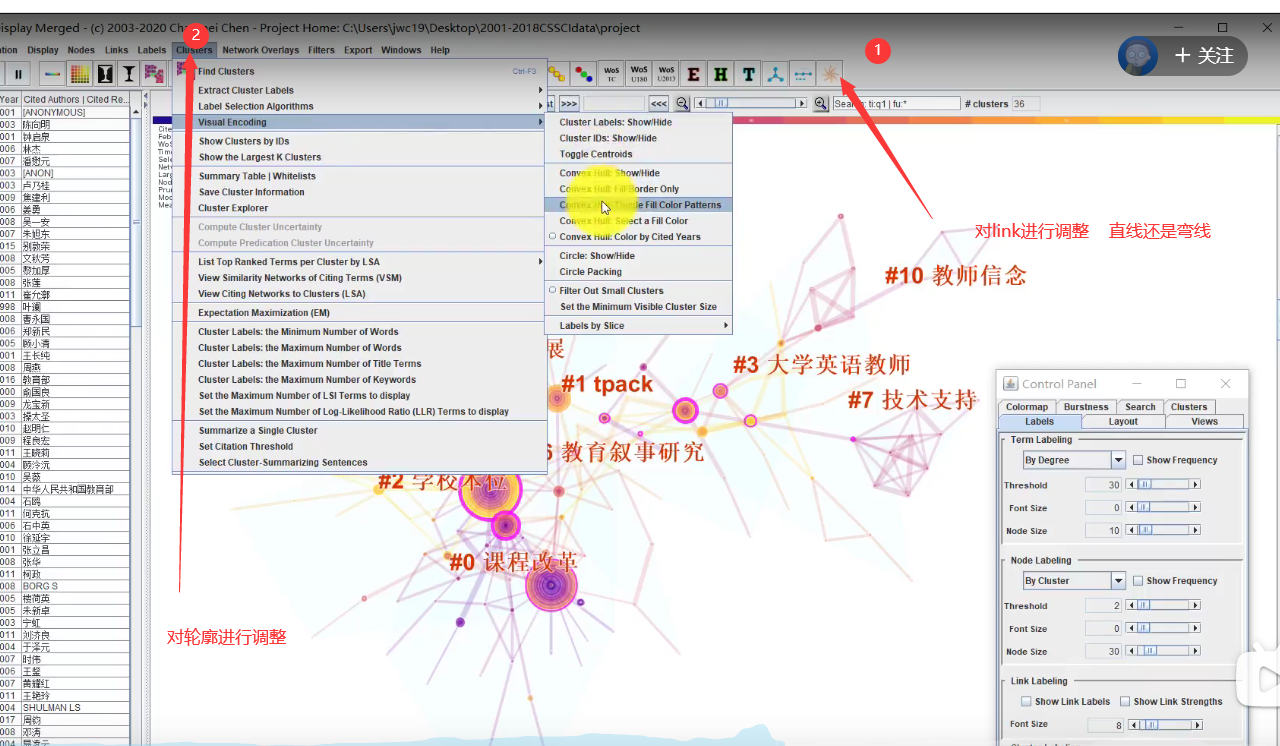Tick Node Labeling Show Frequency checkbox
1280x746 pixels.
(x=1138, y=581)
